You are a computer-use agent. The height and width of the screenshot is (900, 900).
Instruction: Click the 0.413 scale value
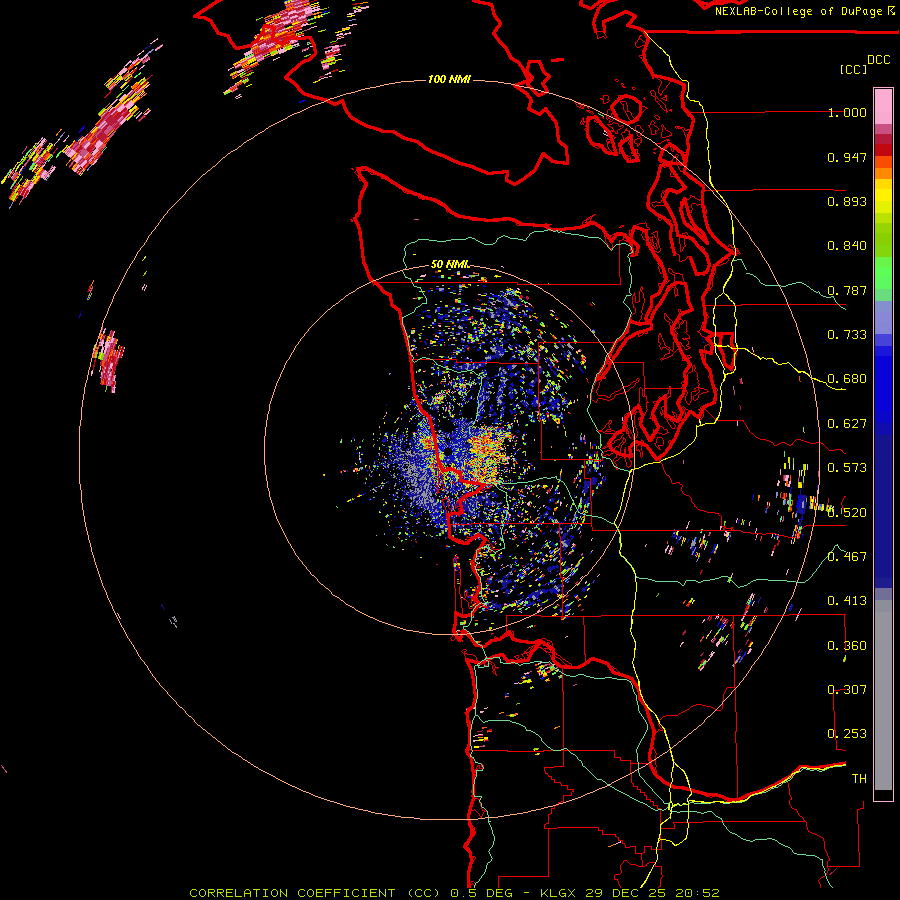click(x=847, y=601)
